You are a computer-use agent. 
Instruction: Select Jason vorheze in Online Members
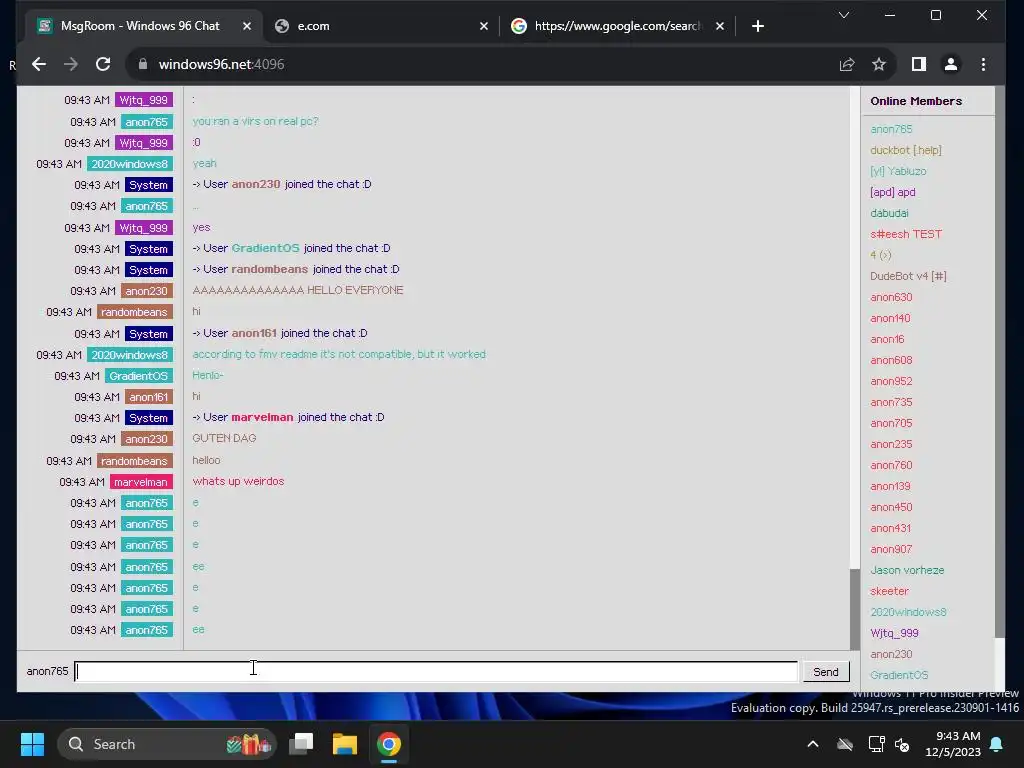pyautogui.click(x=907, y=570)
